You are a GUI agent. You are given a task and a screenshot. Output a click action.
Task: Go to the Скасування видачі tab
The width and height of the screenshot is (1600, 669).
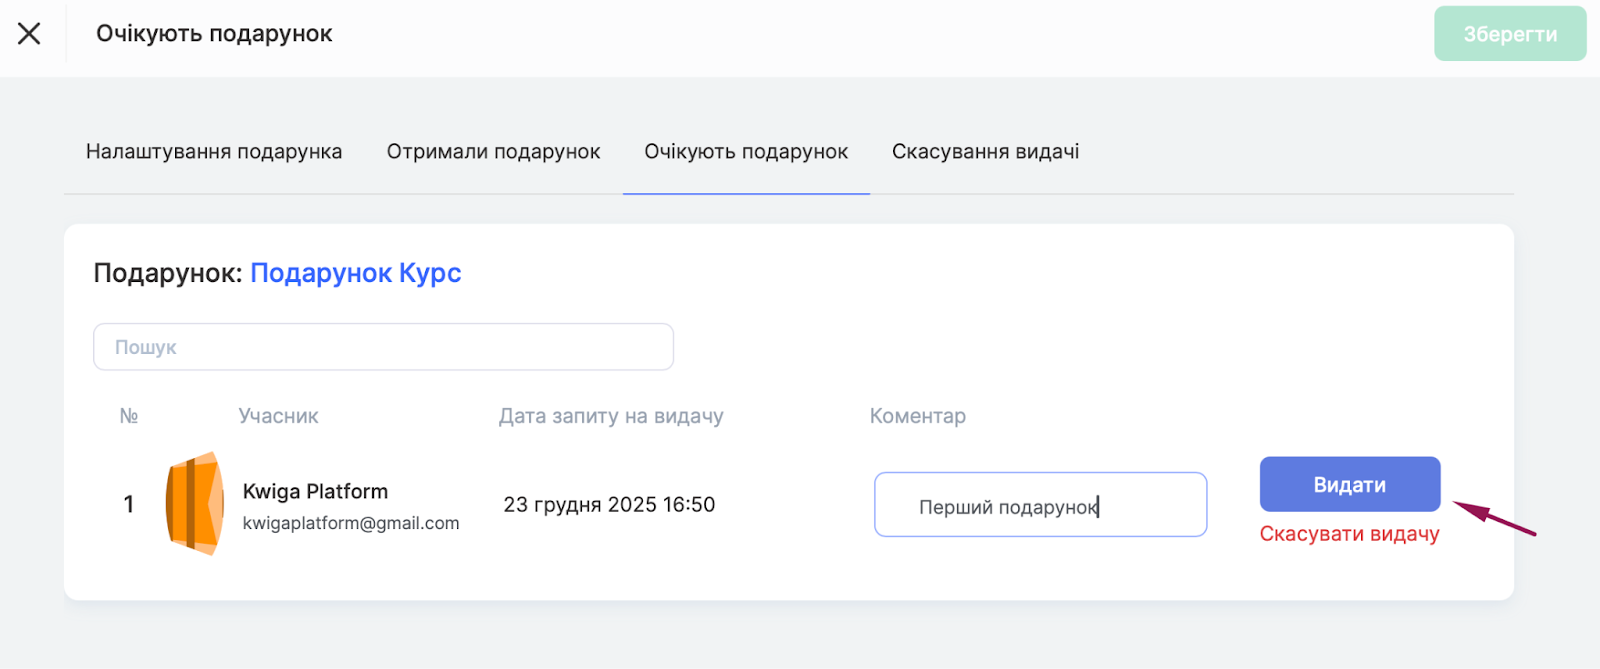click(x=985, y=152)
